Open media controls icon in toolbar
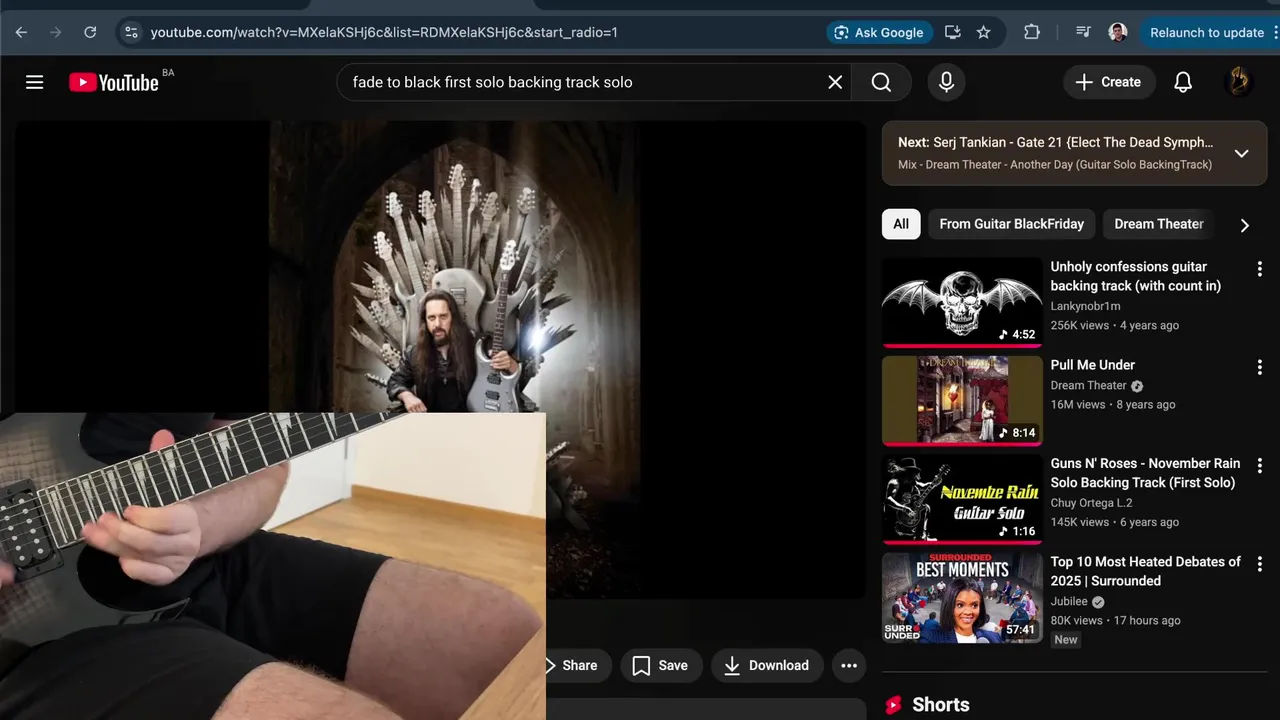This screenshot has height=720, width=1280. pyautogui.click(x=1083, y=32)
